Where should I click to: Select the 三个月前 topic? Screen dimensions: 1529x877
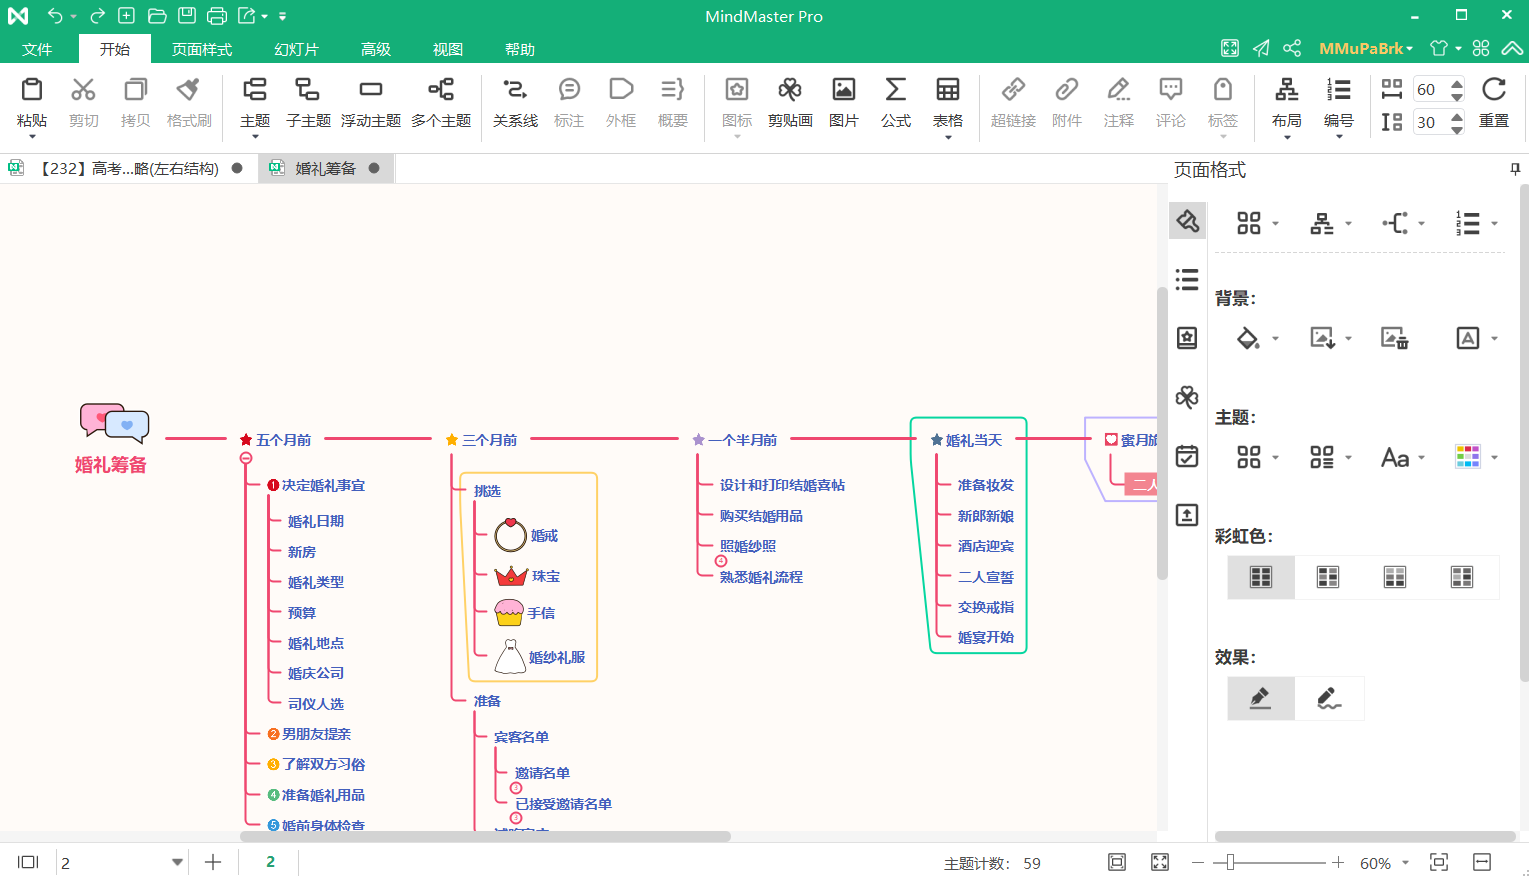(489, 440)
